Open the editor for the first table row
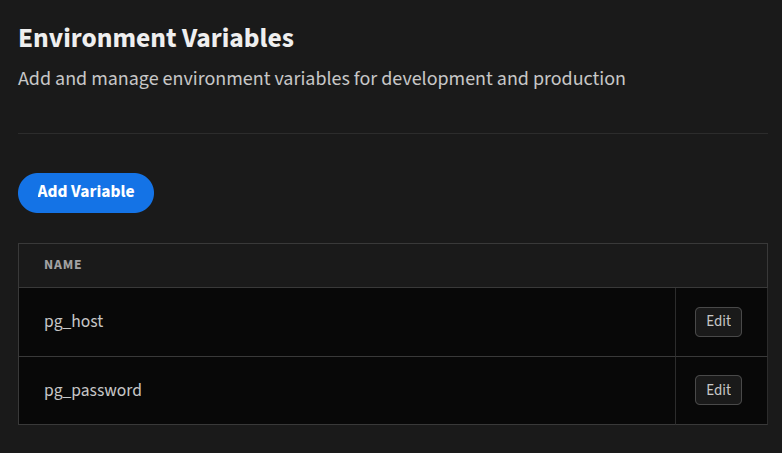Screen dimensions: 782x453 718,322
